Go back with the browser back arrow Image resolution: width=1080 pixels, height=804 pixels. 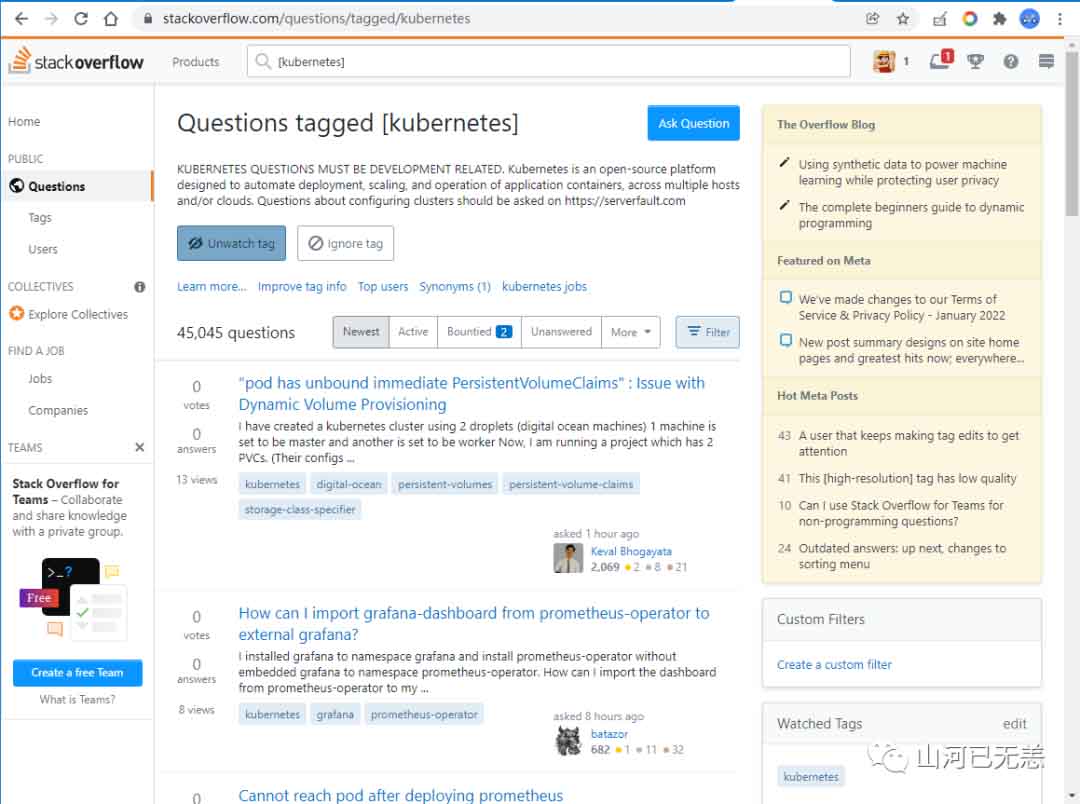[21, 19]
